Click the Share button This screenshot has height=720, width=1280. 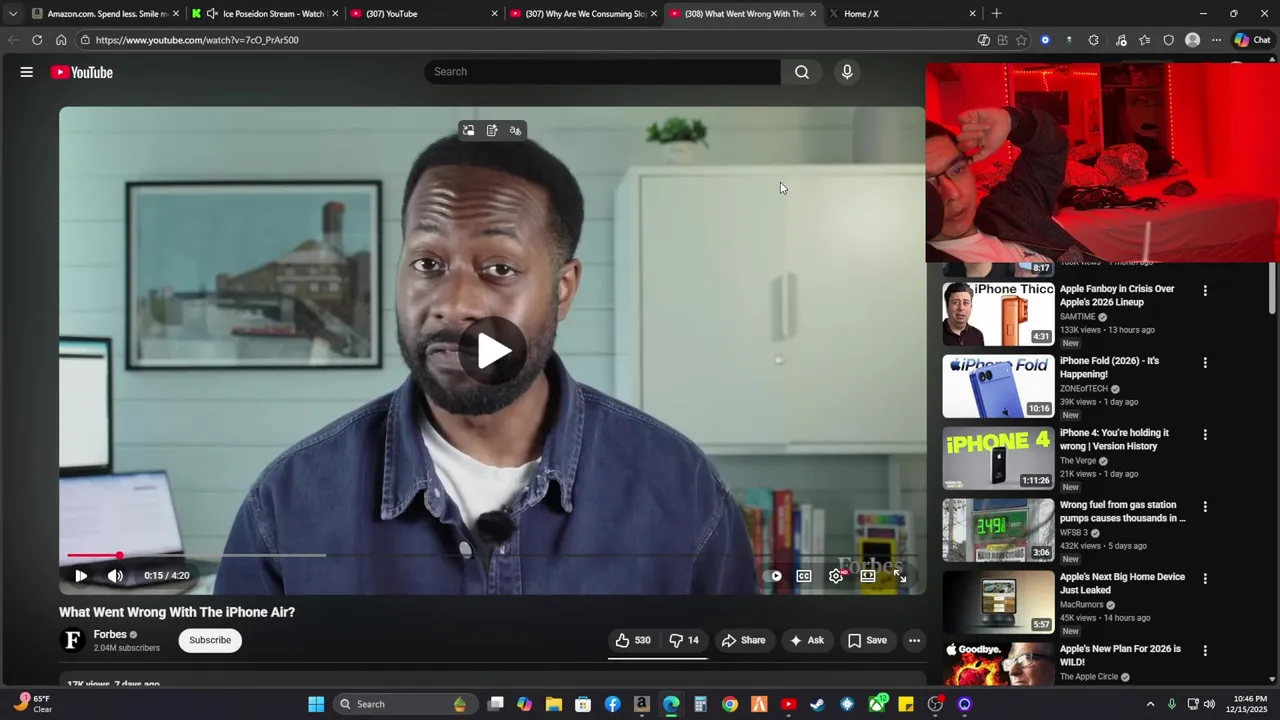pyautogui.click(x=743, y=640)
